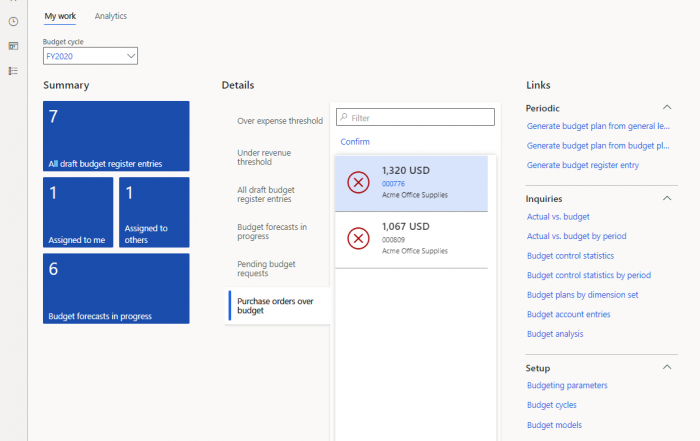Open the Assigned to me tile
This screenshot has width=700, height=441.
tap(78, 212)
